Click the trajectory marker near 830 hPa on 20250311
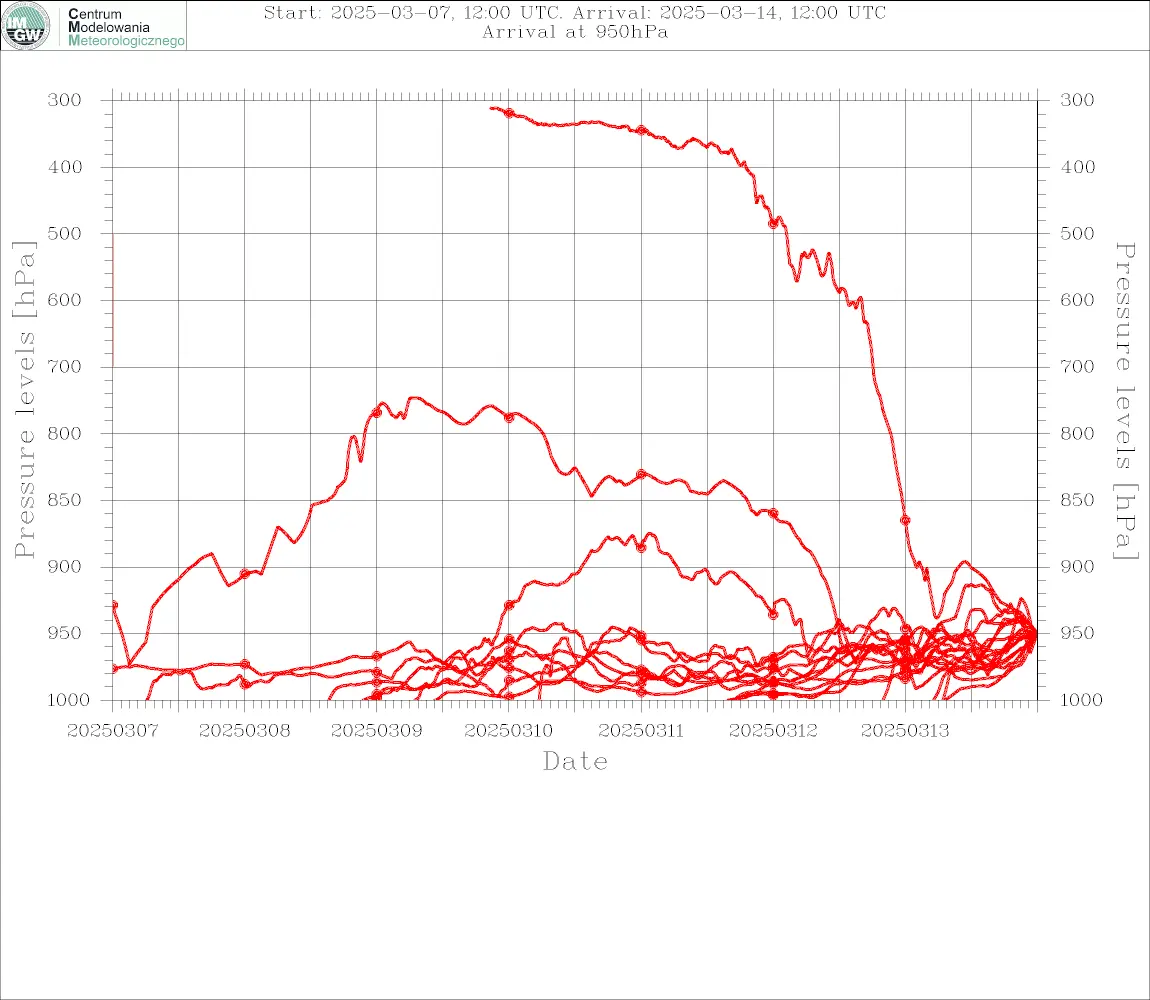Viewport: 1150px width, 1000px height. tap(641, 474)
